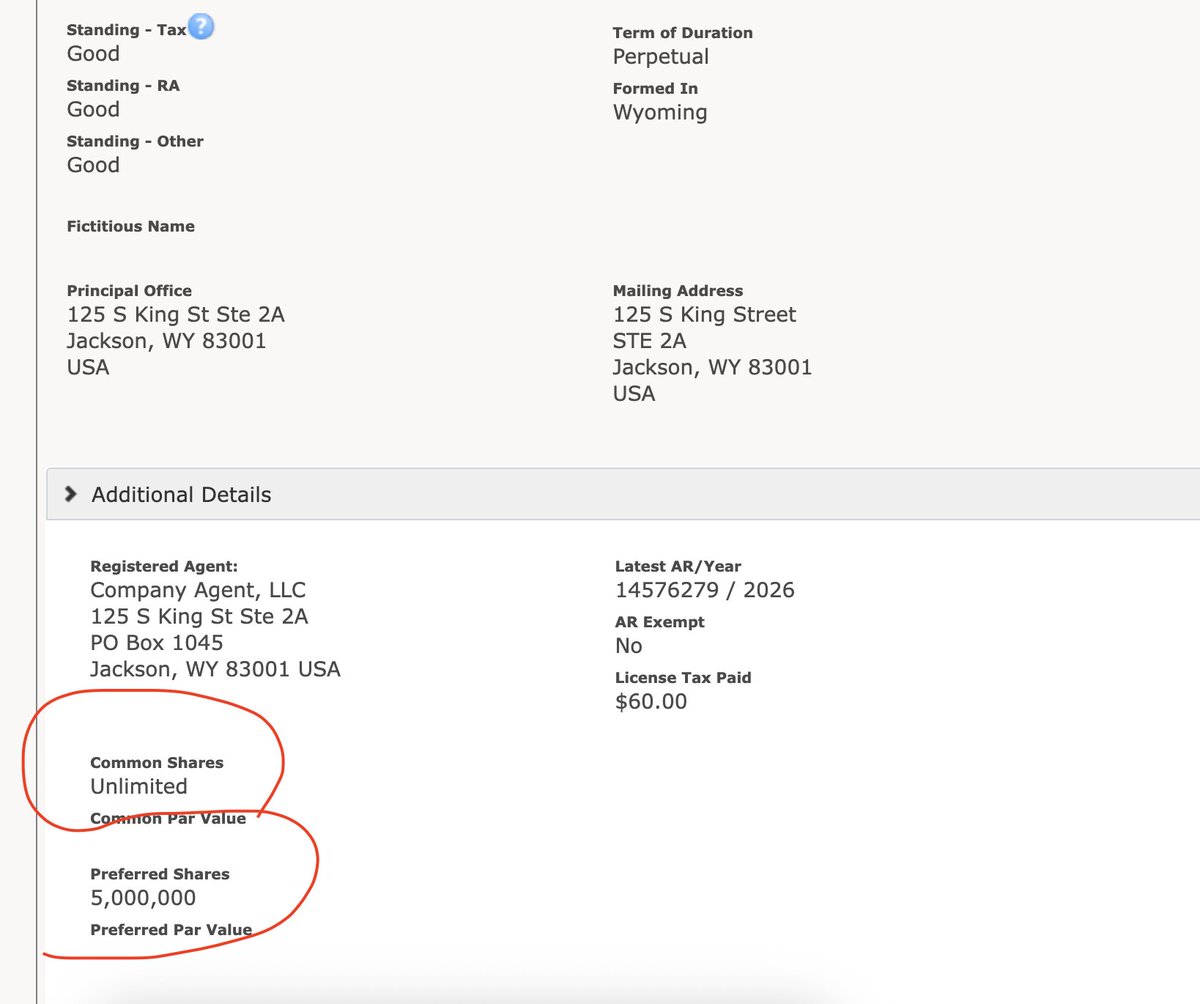Click the AR Exempt label
Screen dimensions: 1200x1004
click(660, 622)
